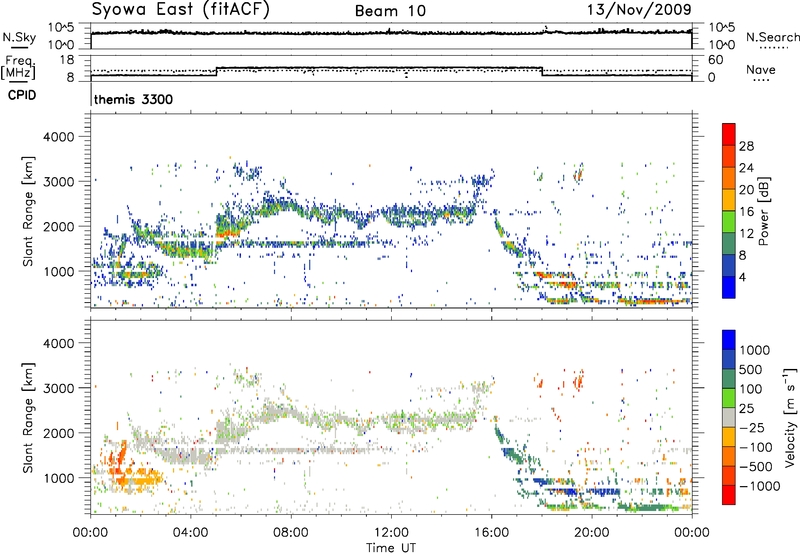Click the red bottom of velocity colorbar
Screen dimensions: 800x554
[x=729, y=495]
